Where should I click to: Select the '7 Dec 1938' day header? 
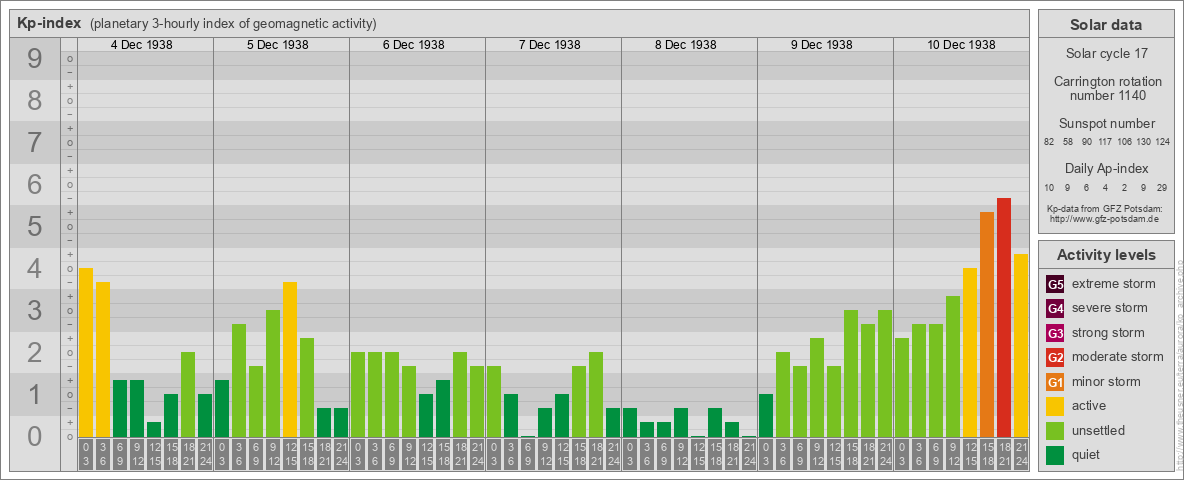pyautogui.click(x=550, y=45)
